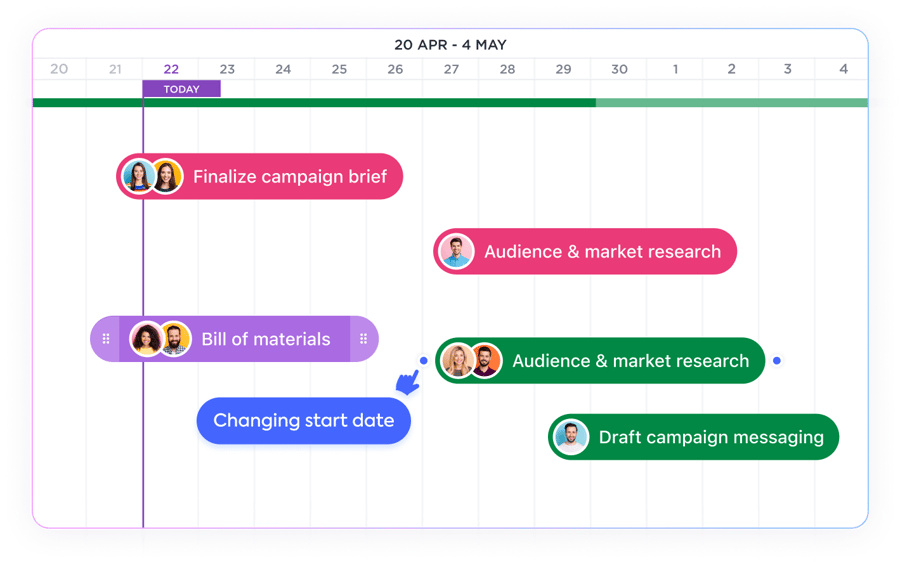This screenshot has height=563, width=900.
Task: Open the Draft campaign messaging task
Action: (x=693, y=437)
